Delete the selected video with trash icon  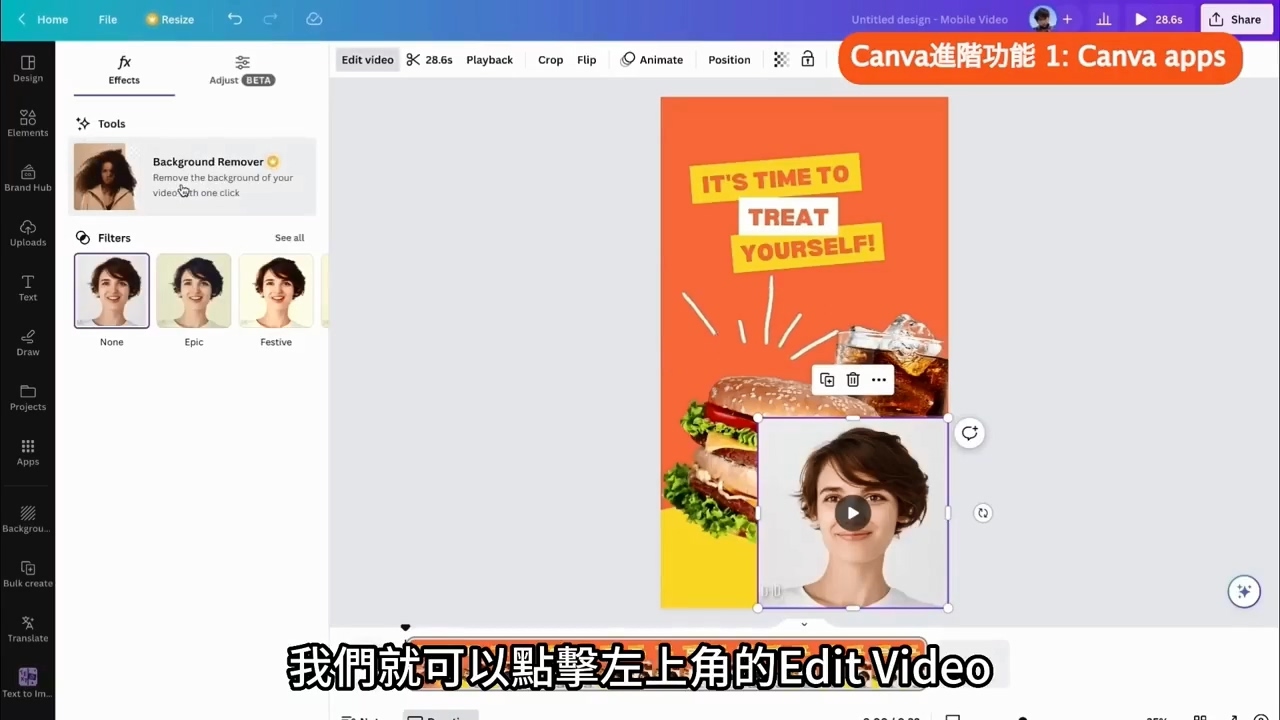[x=852, y=380]
